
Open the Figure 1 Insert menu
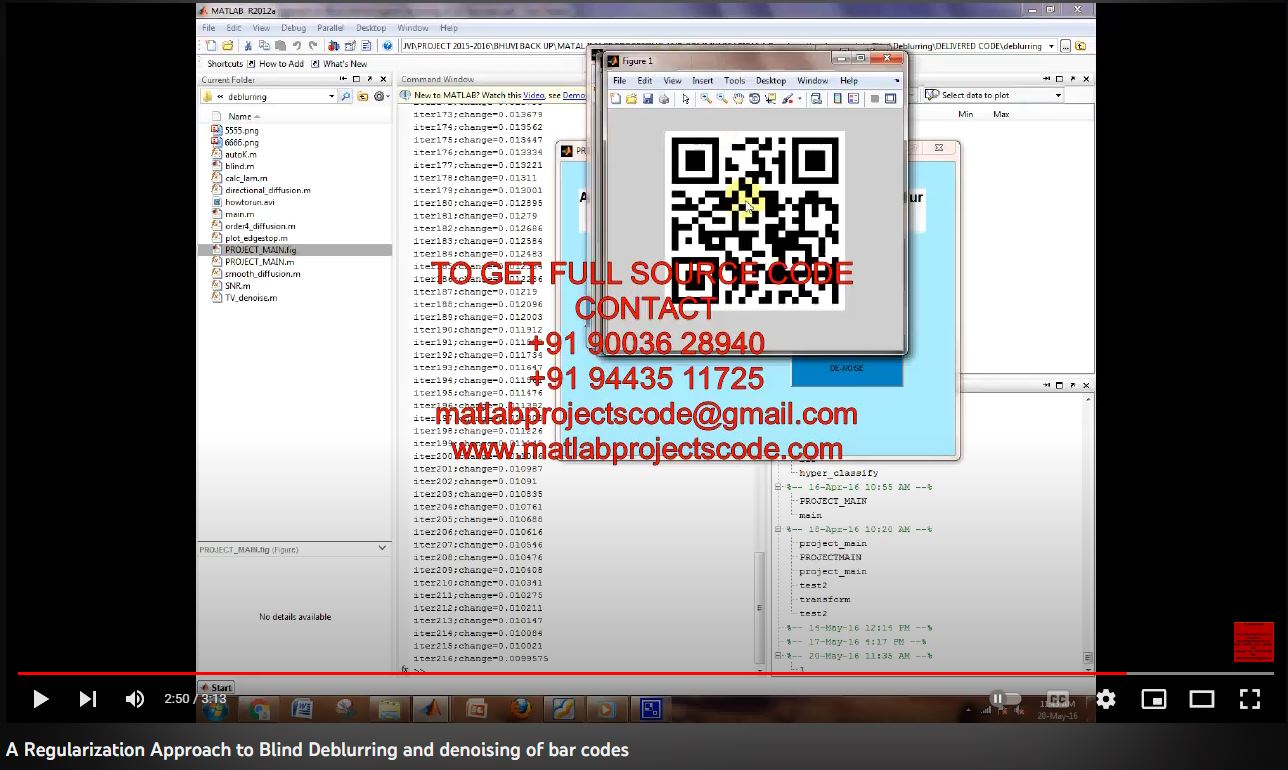click(x=703, y=81)
